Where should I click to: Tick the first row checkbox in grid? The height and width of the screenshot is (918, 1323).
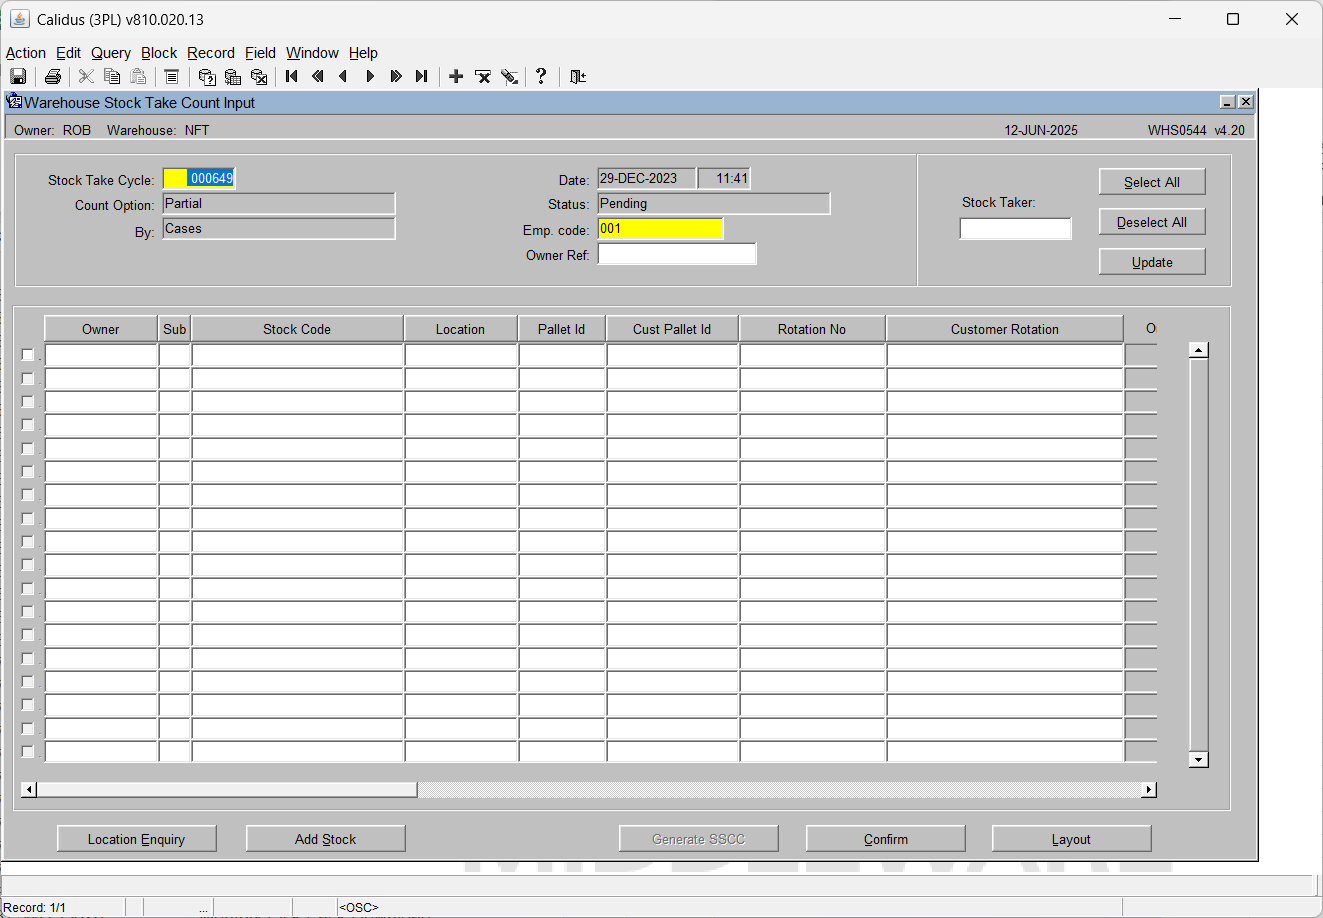pos(28,355)
